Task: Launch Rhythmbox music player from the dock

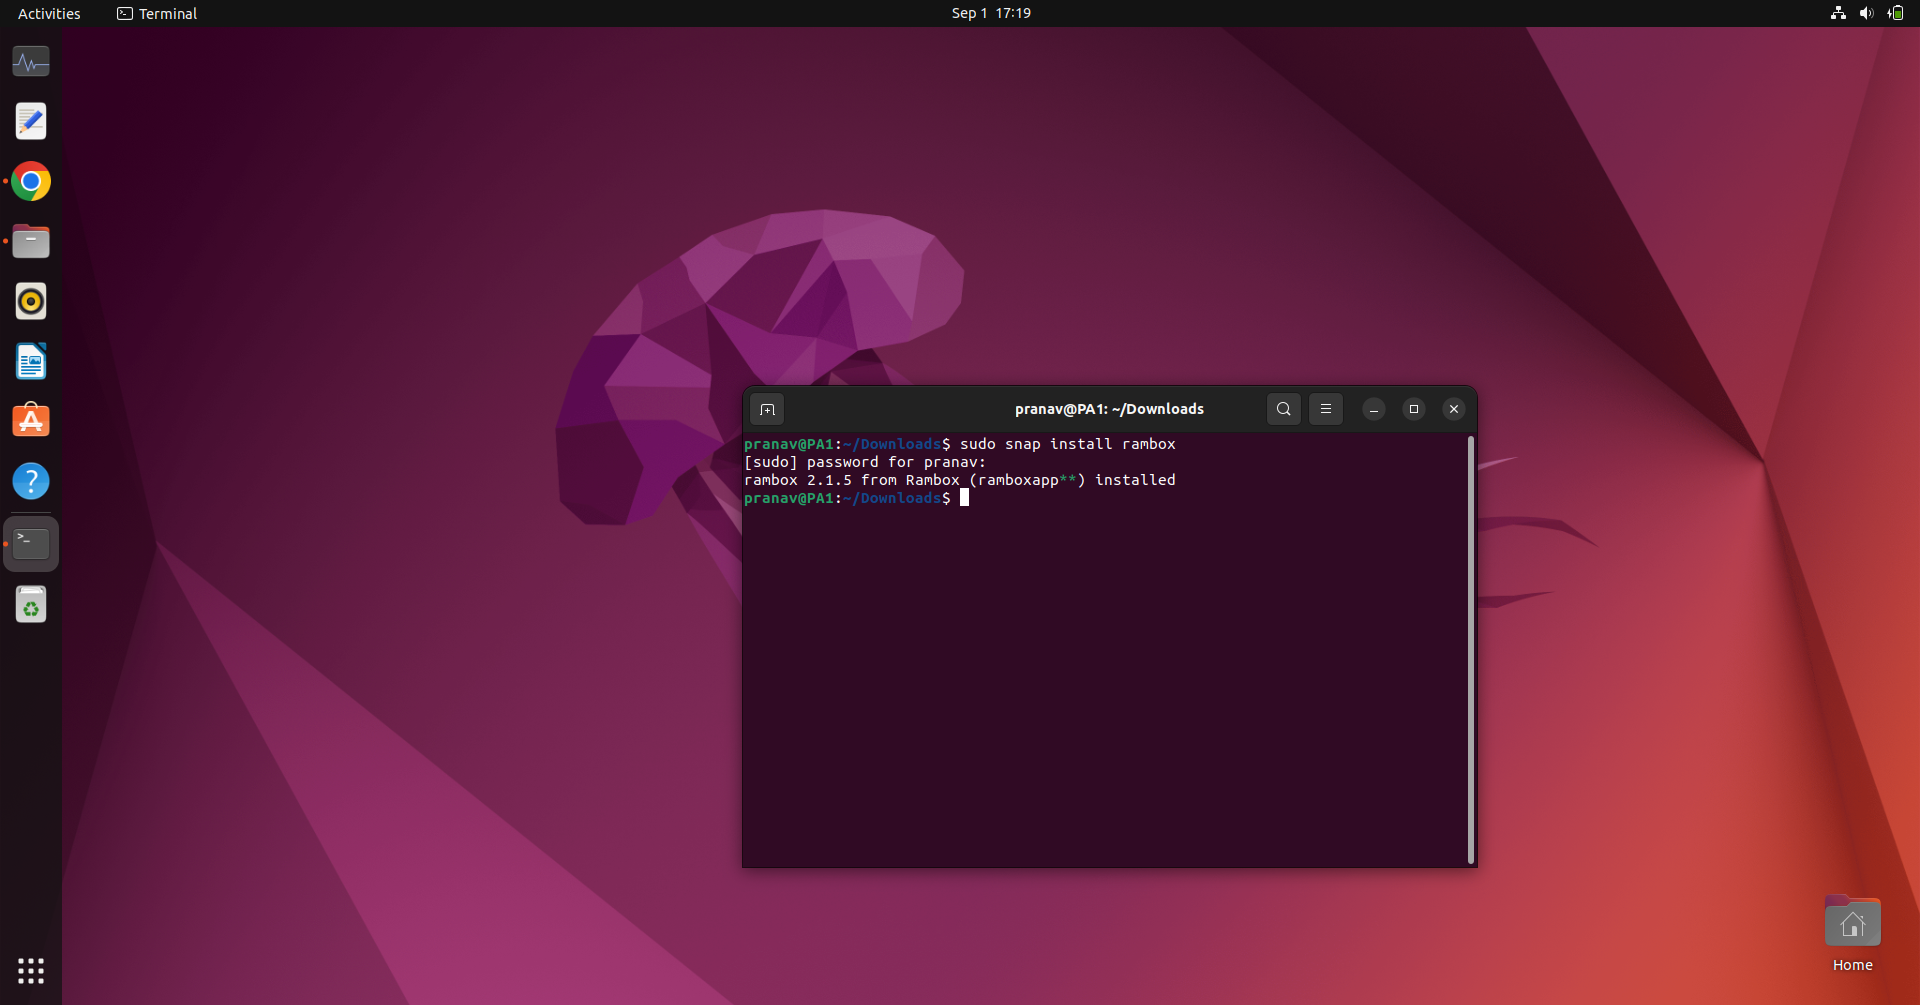Action: [x=31, y=301]
